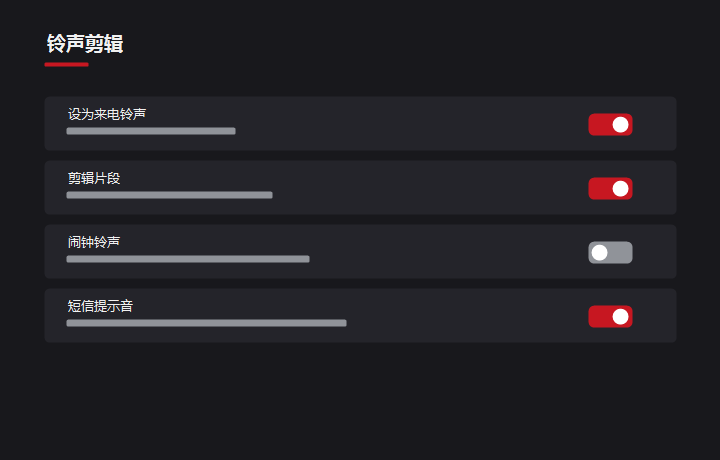The width and height of the screenshot is (720, 460).
Task: Switch off the 短信提示音 toggle
Action: (x=610, y=317)
